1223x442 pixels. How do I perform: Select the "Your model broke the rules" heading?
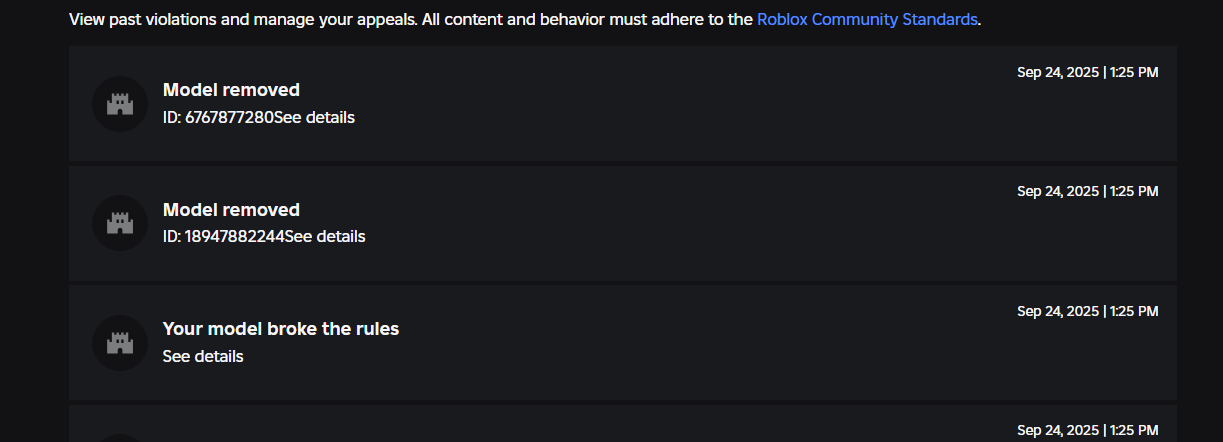[280, 329]
